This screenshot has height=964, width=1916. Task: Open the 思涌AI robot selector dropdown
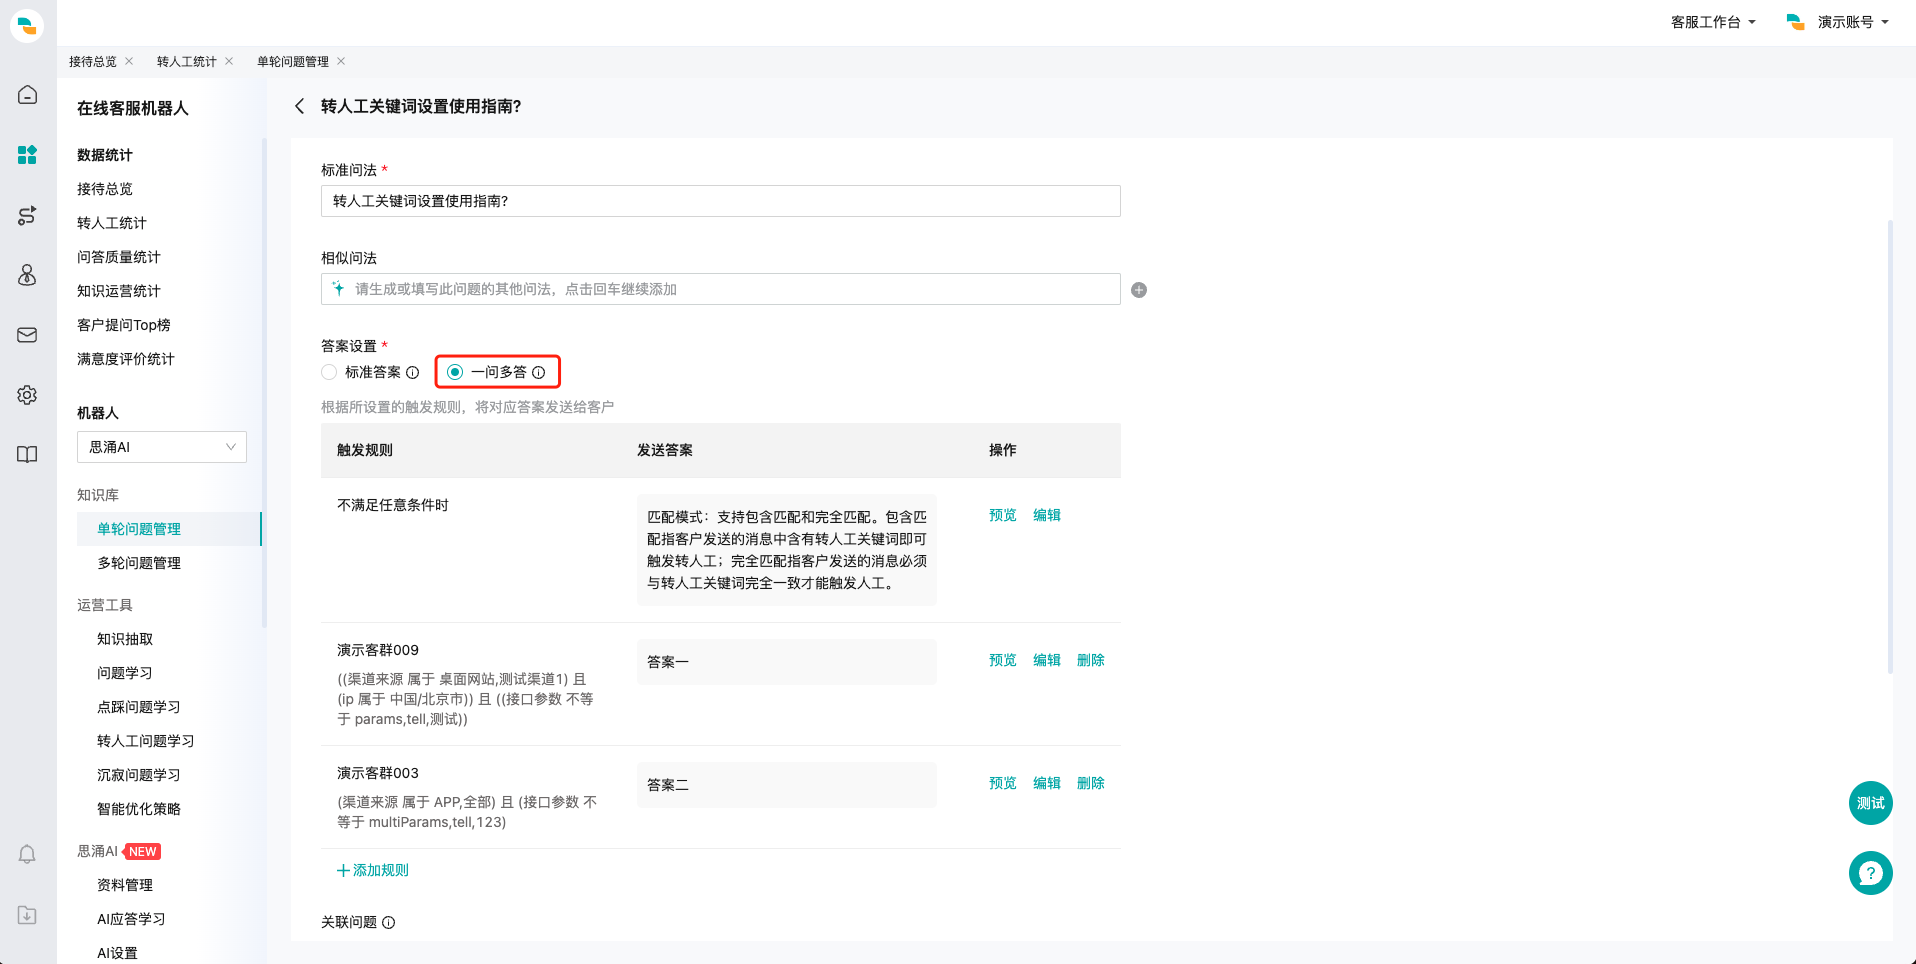tap(162, 447)
